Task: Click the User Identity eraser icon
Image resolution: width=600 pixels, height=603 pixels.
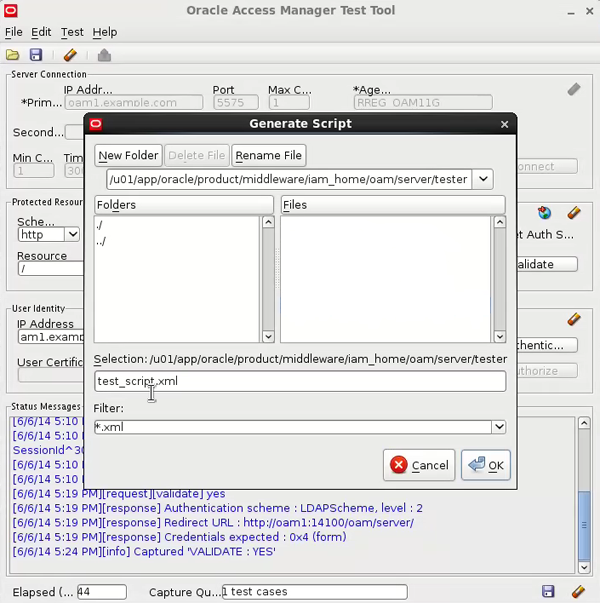Action: coord(573,319)
